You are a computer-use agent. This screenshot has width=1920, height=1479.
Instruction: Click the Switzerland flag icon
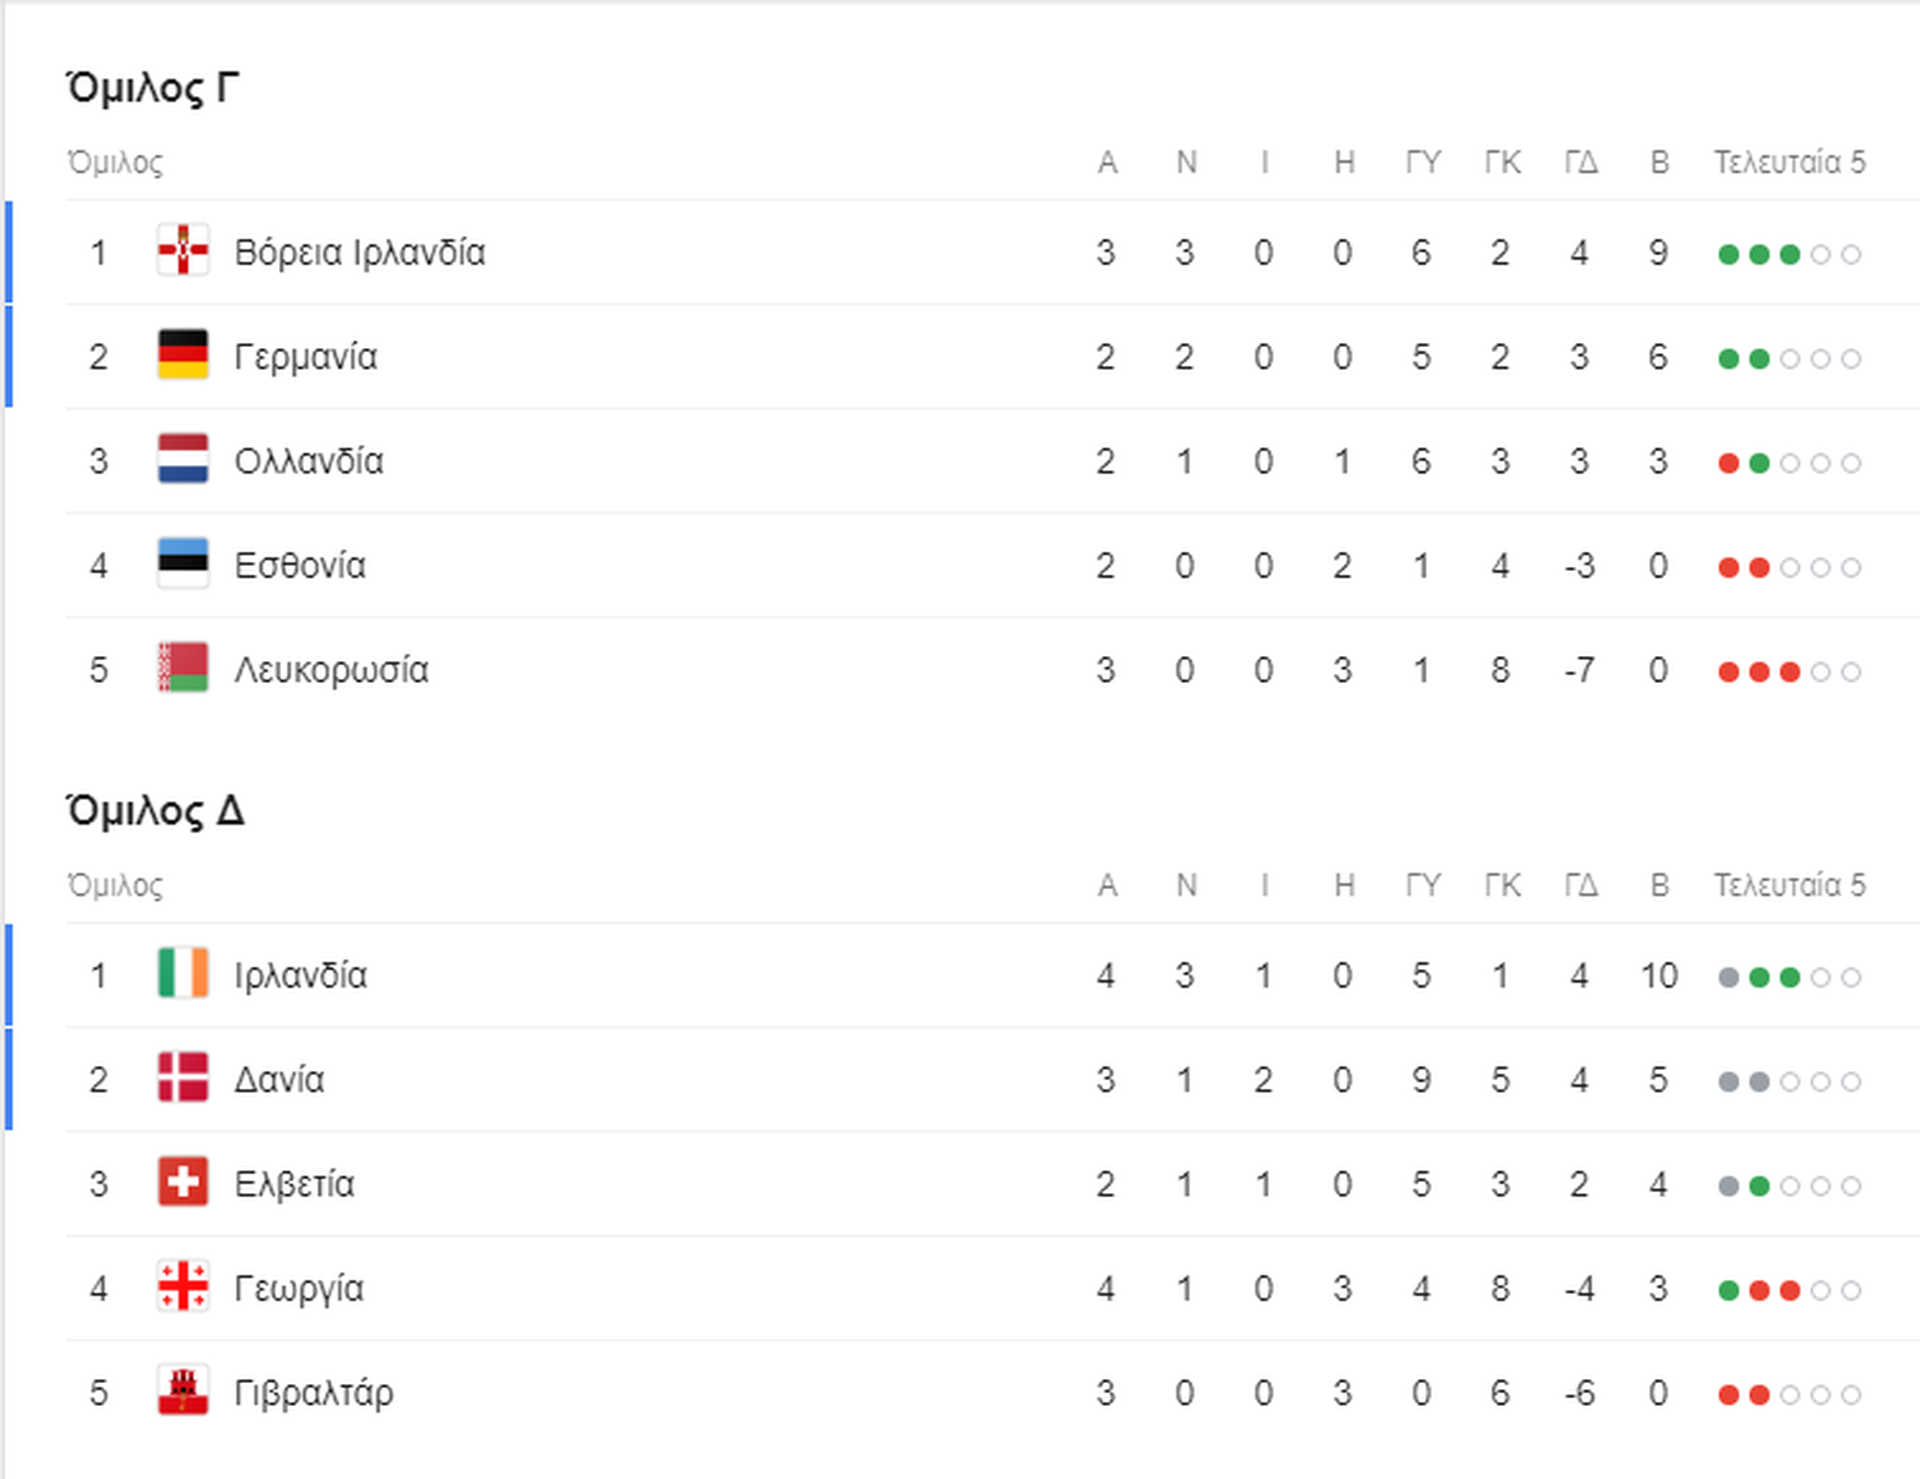pyautogui.click(x=183, y=1182)
